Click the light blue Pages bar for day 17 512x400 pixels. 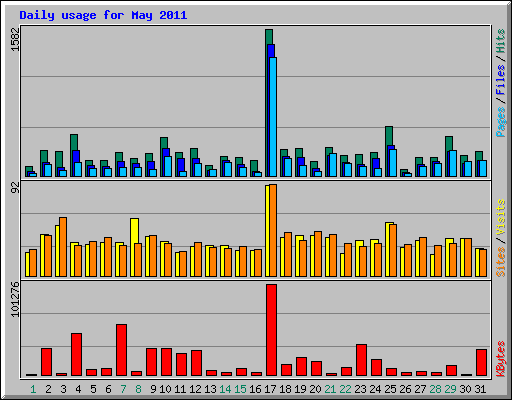click(273, 117)
